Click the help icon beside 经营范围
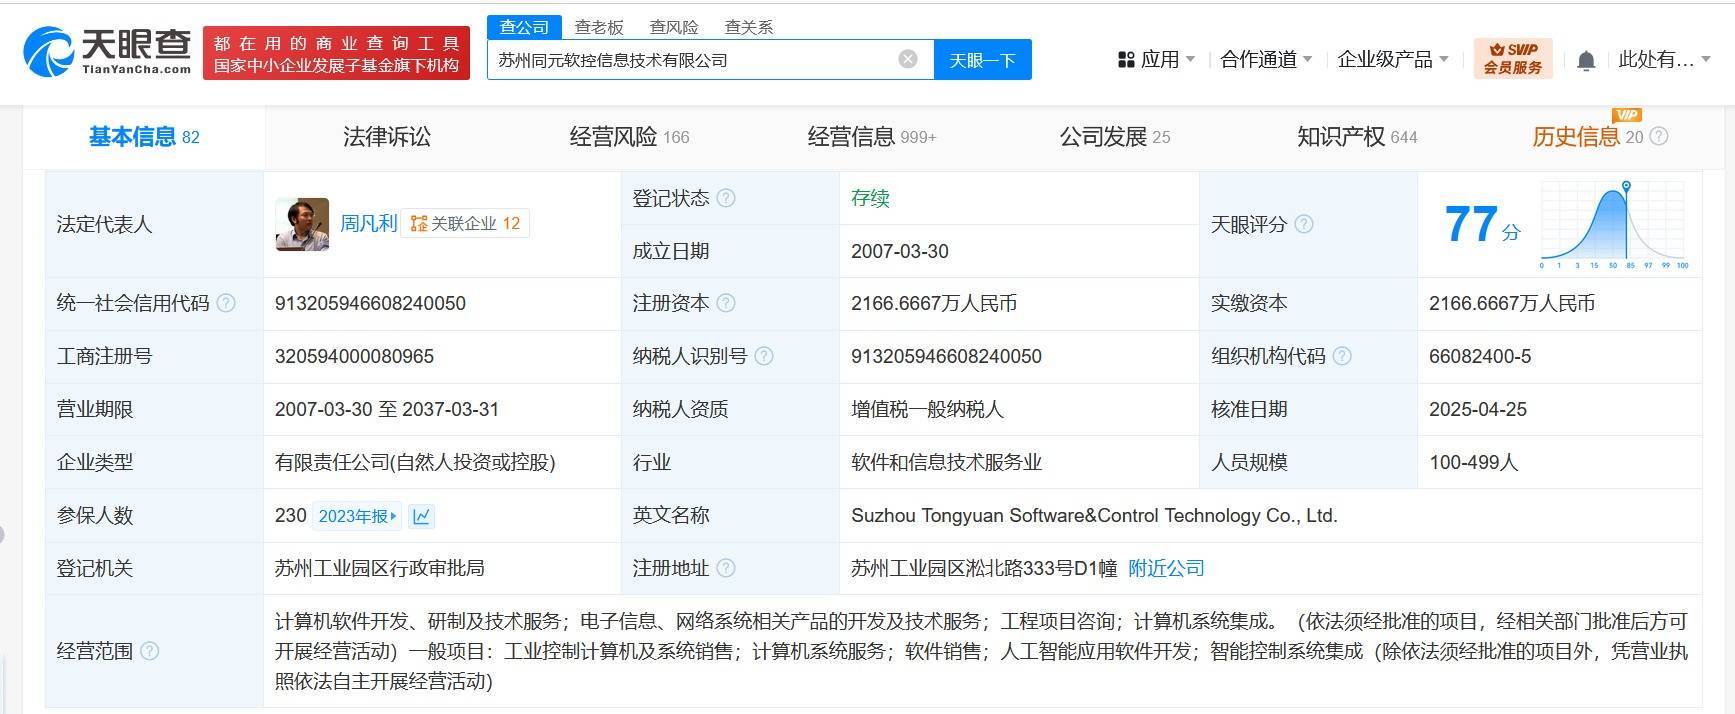The height and width of the screenshot is (714, 1735). pyautogui.click(x=150, y=651)
